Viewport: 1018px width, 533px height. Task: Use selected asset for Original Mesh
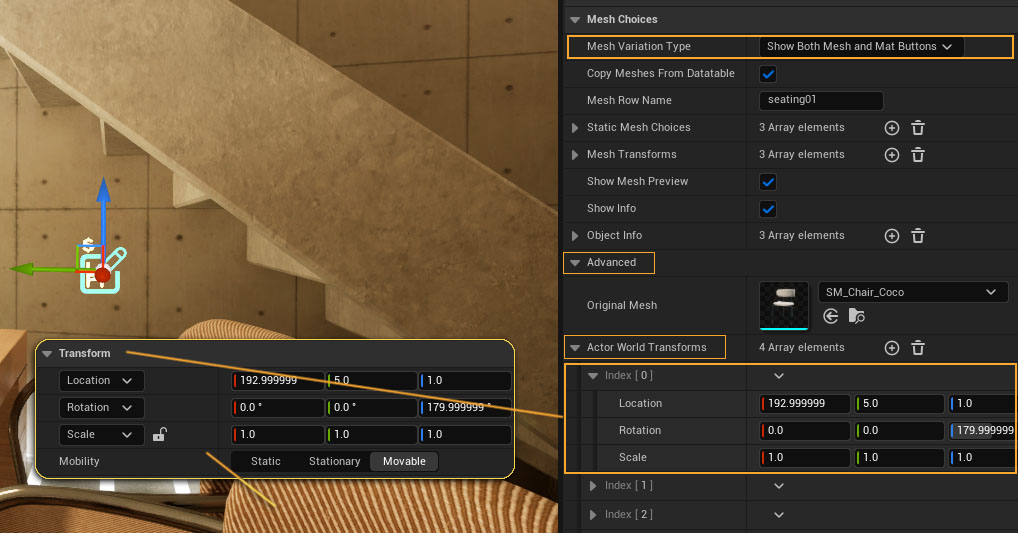point(830,316)
